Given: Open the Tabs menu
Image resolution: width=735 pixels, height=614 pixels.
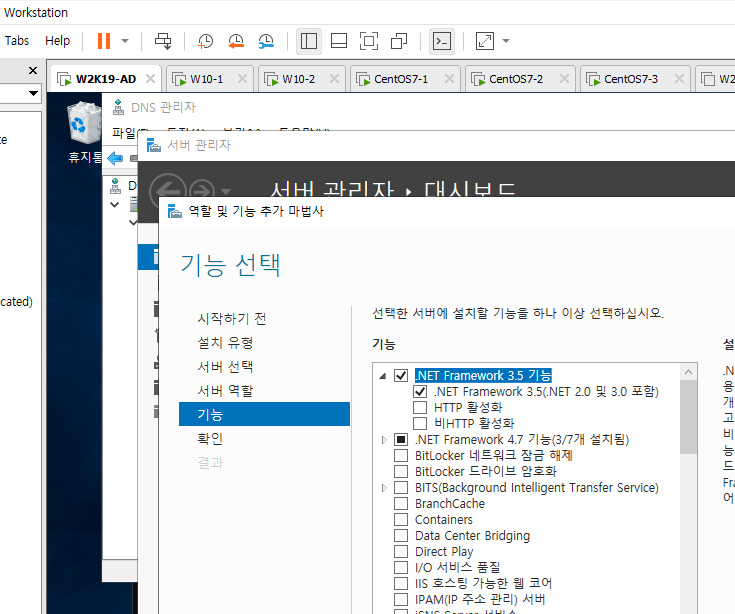Looking at the screenshot, I should 17,41.
